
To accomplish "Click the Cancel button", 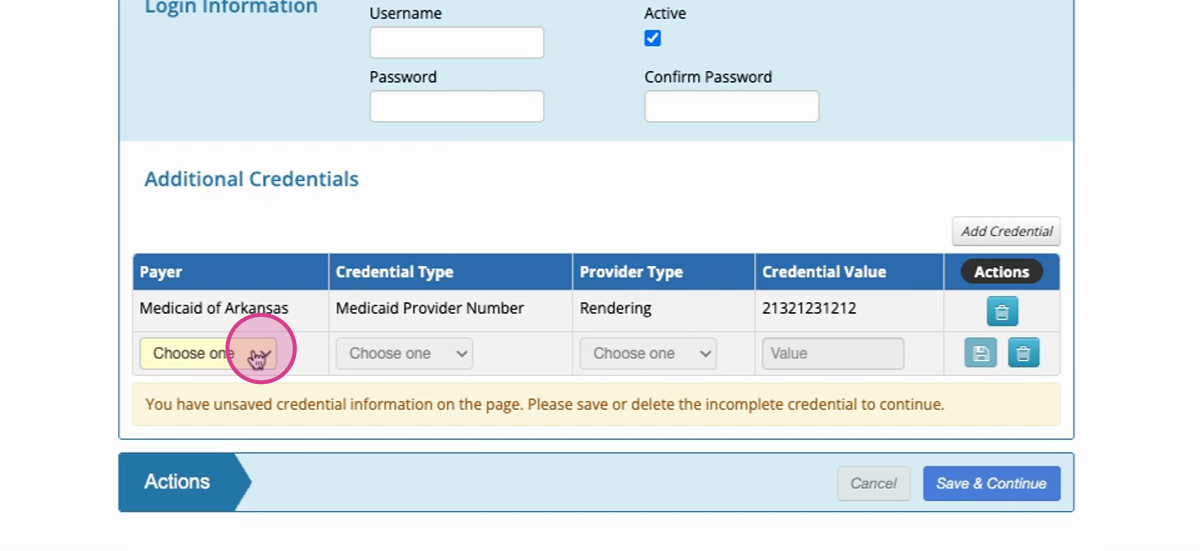I will pyautogui.click(x=873, y=483).
